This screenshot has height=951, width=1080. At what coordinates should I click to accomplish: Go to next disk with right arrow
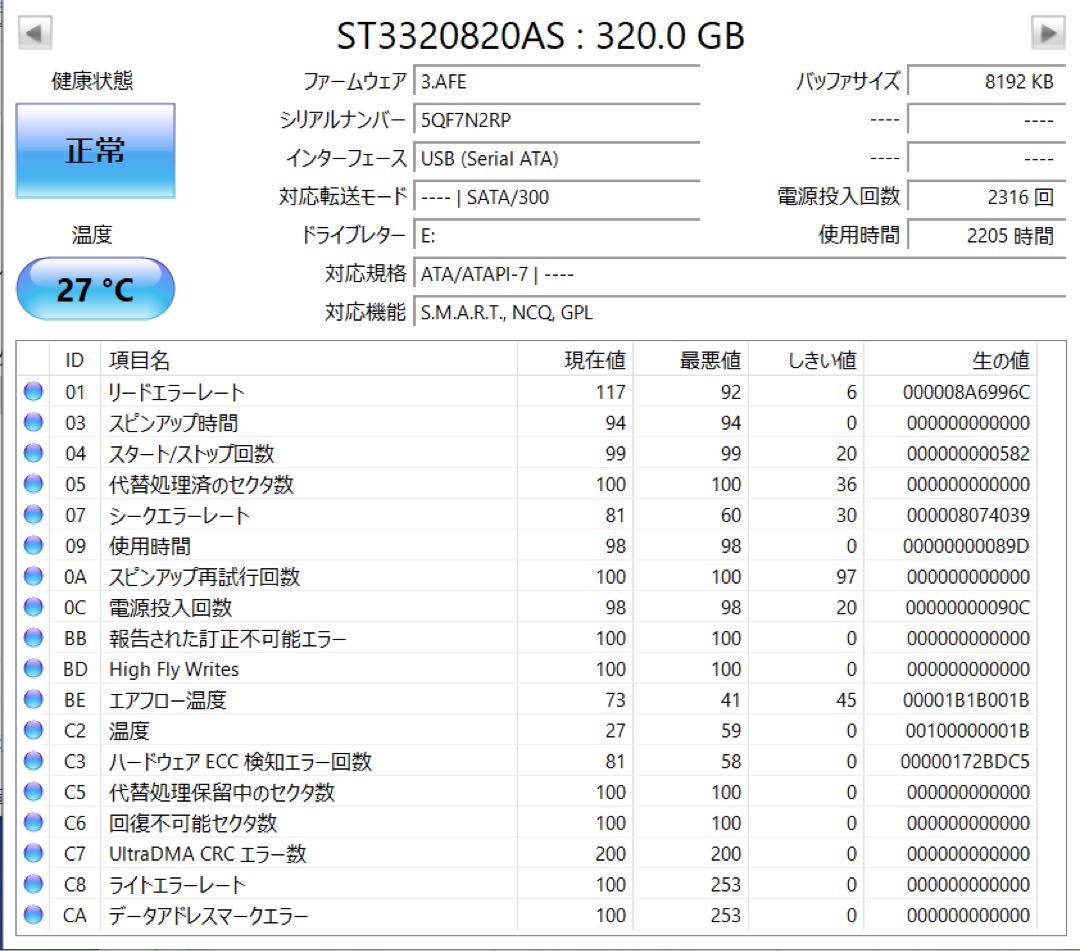coord(1048,32)
